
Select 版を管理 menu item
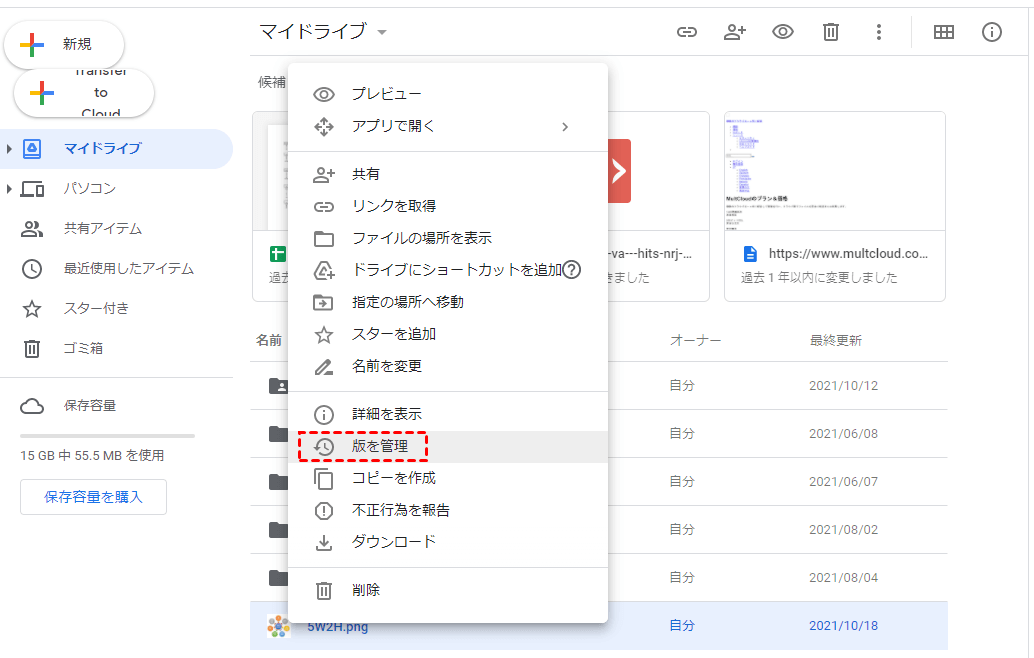pyautogui.click(x=448, y=446)
